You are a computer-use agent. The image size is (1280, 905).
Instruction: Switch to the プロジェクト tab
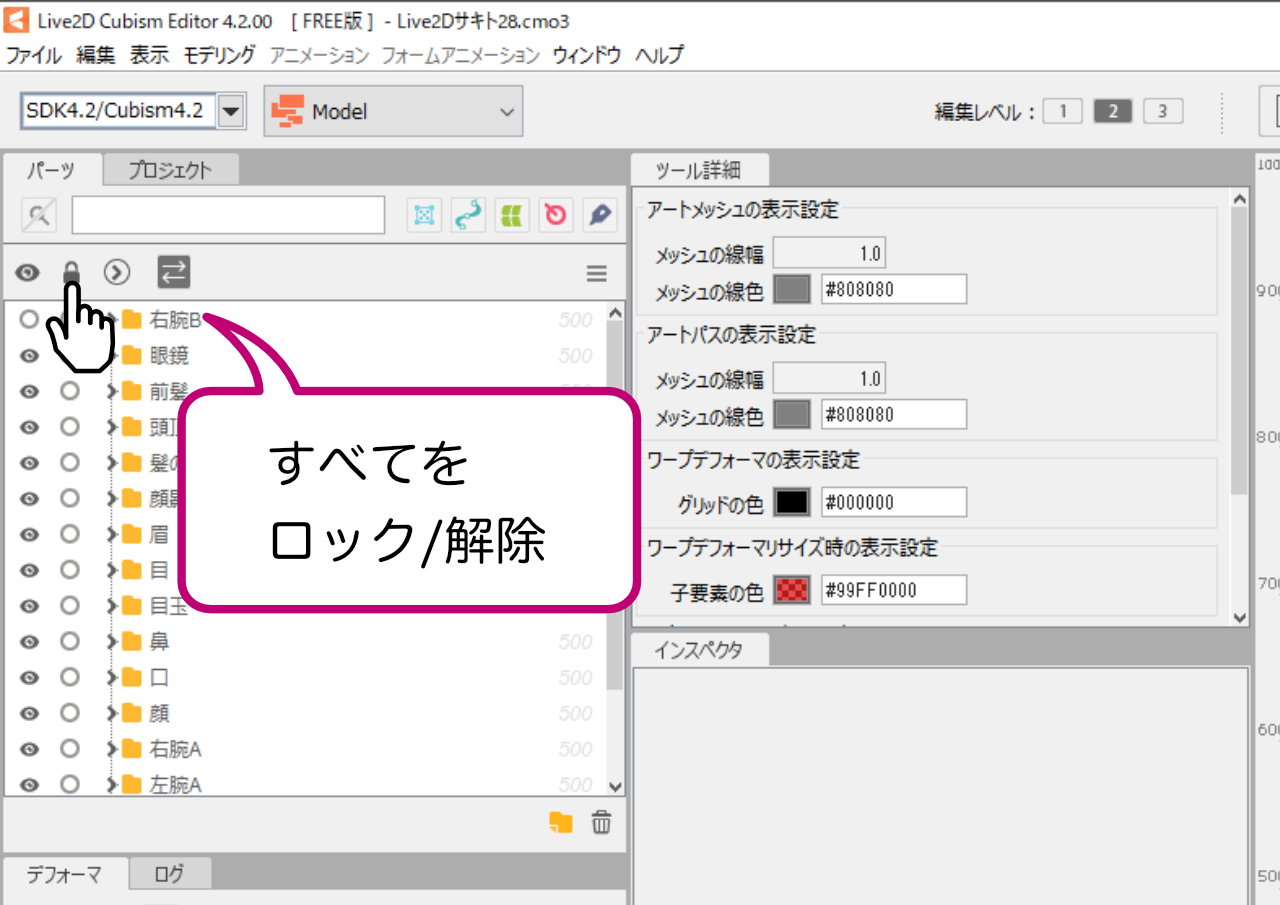171,170
